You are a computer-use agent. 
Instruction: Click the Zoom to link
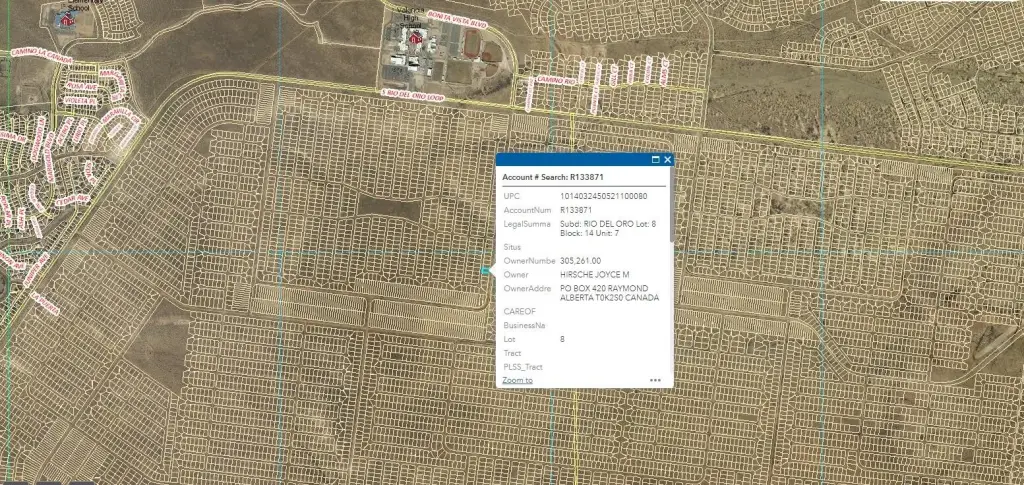[x=517, y=380]
